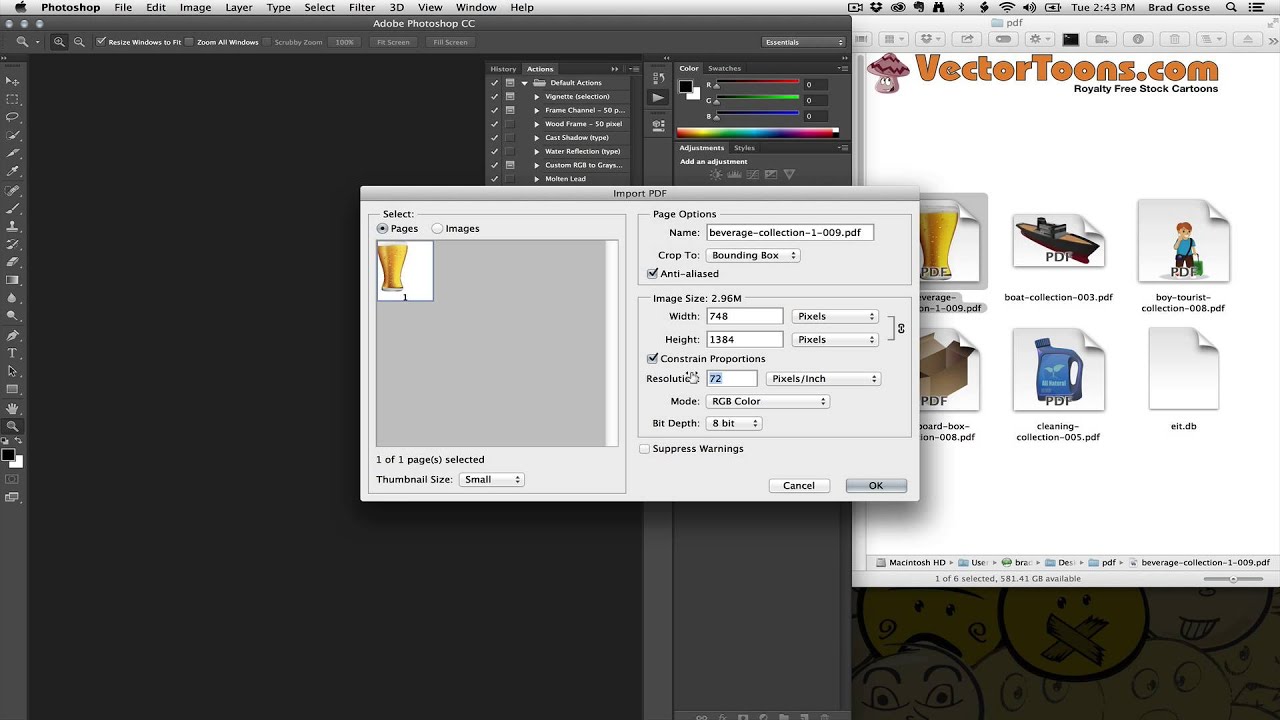The width and height of the screenshot is (1280, 720).
Task: Click the trash icon in Finder toolbar
Action: [x=1175, y=40]
